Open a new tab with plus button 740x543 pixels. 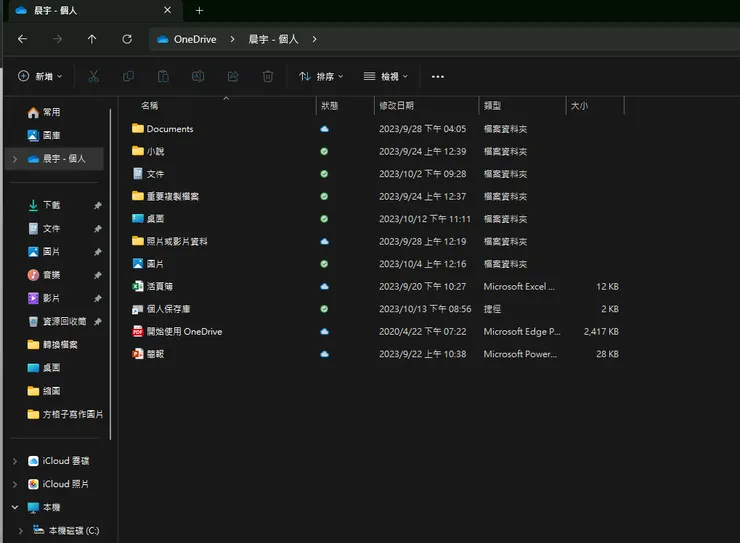click(x=199, y=10)
